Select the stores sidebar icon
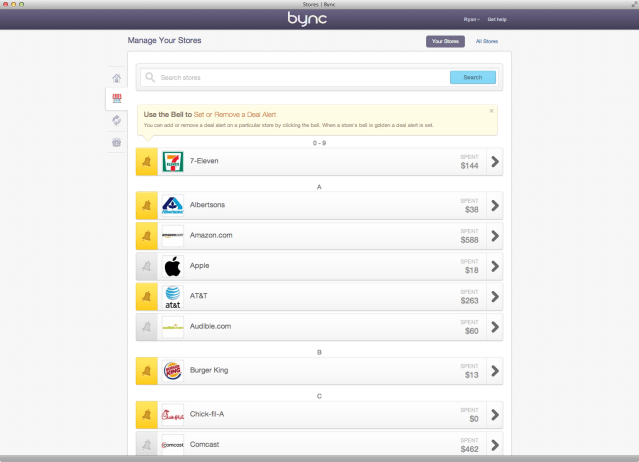This screenshot has width=639, height=462. coord(117,99)
